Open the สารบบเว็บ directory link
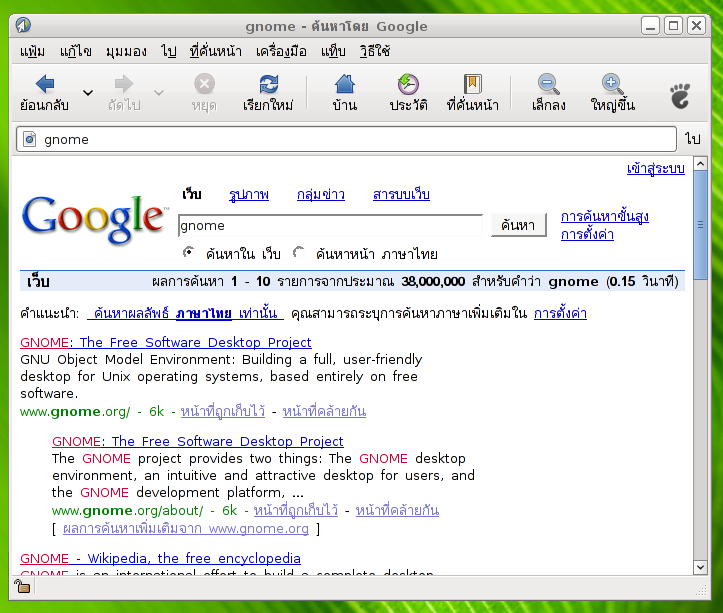Viewport: 723px width, 613px height. [401, 195]
